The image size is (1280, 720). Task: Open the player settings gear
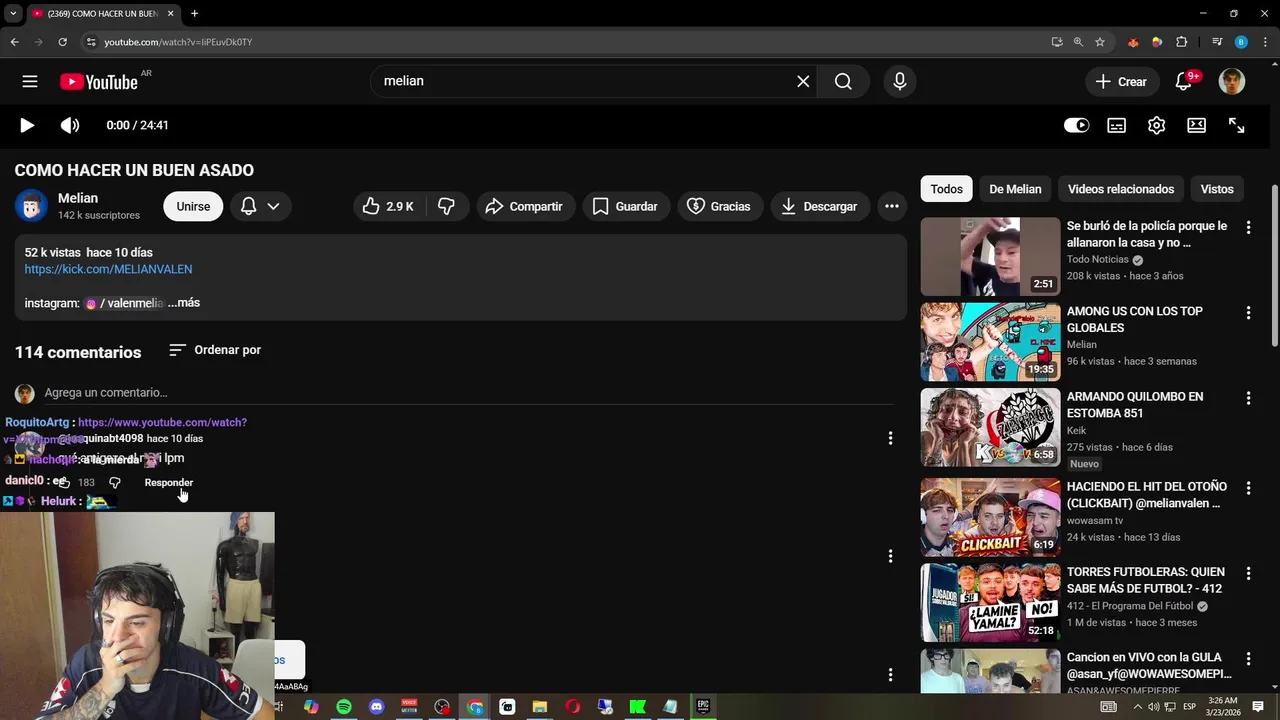1156,125
